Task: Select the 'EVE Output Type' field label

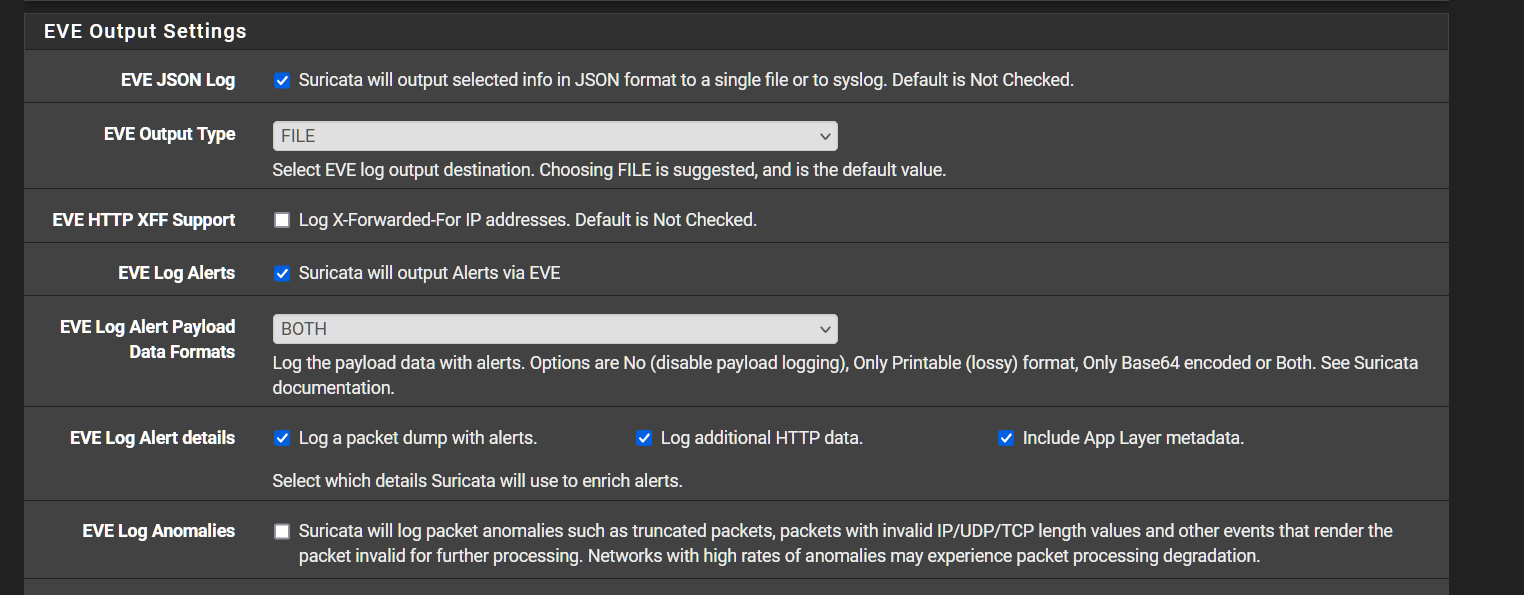Action: (x=169, y=134)
